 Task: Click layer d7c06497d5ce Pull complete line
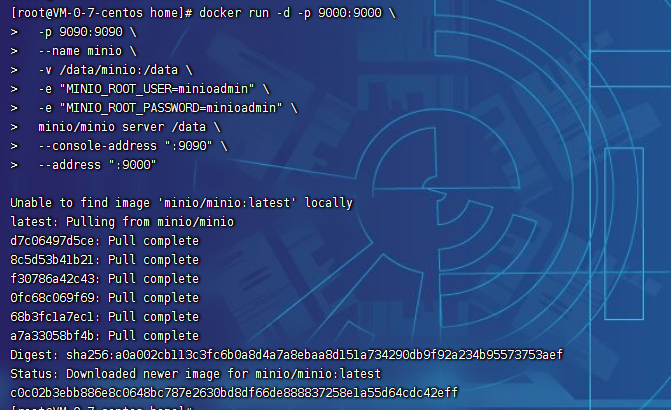point(105,241)
